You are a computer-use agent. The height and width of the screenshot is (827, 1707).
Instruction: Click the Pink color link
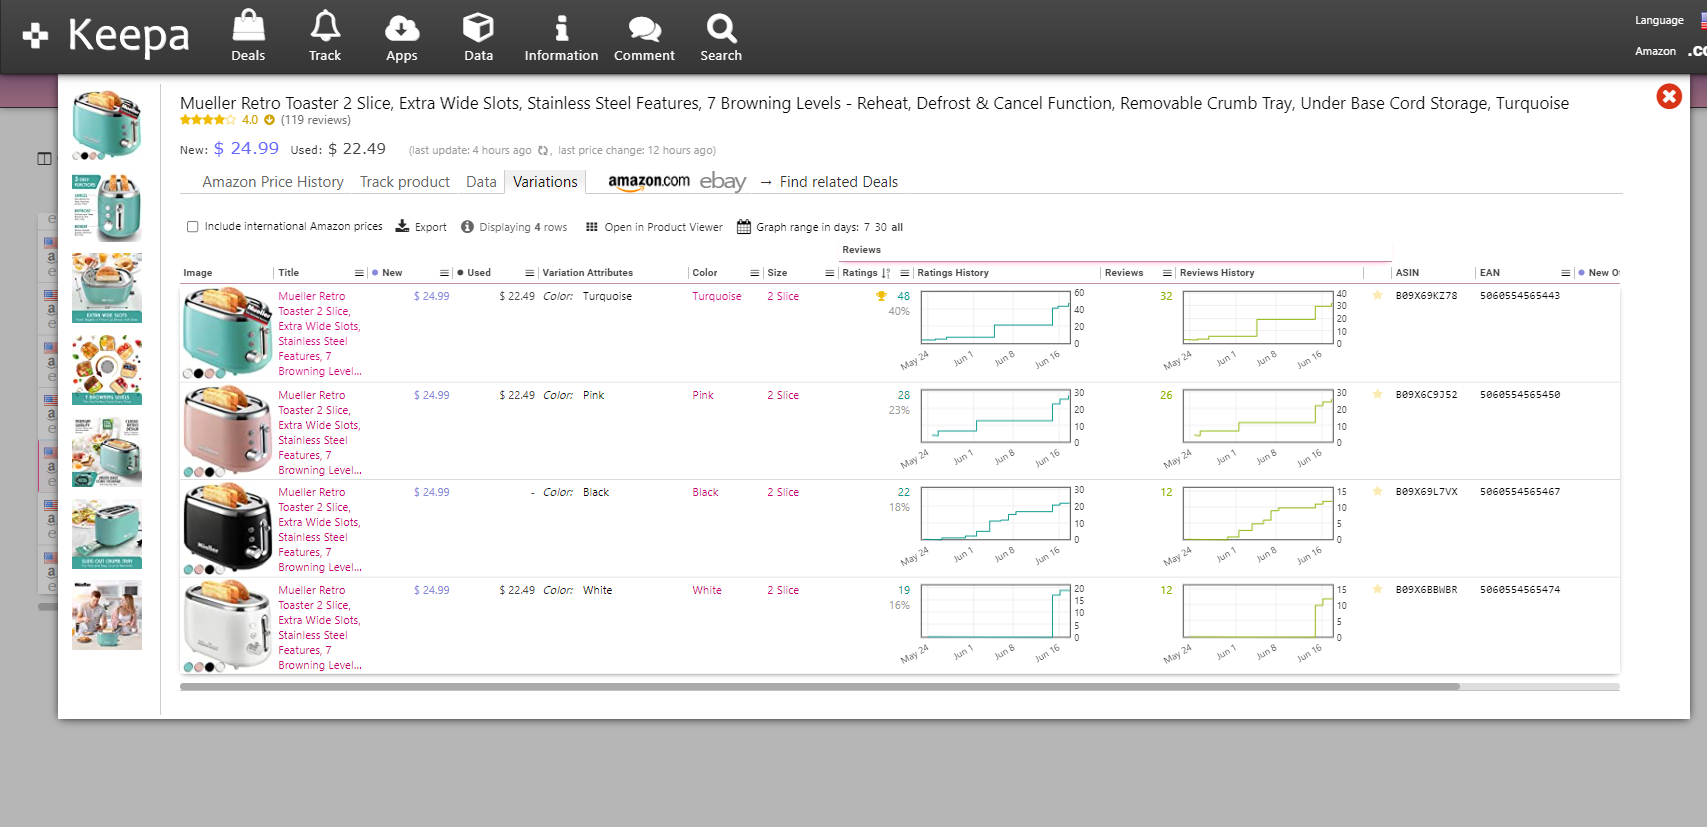tap(703, 395)
